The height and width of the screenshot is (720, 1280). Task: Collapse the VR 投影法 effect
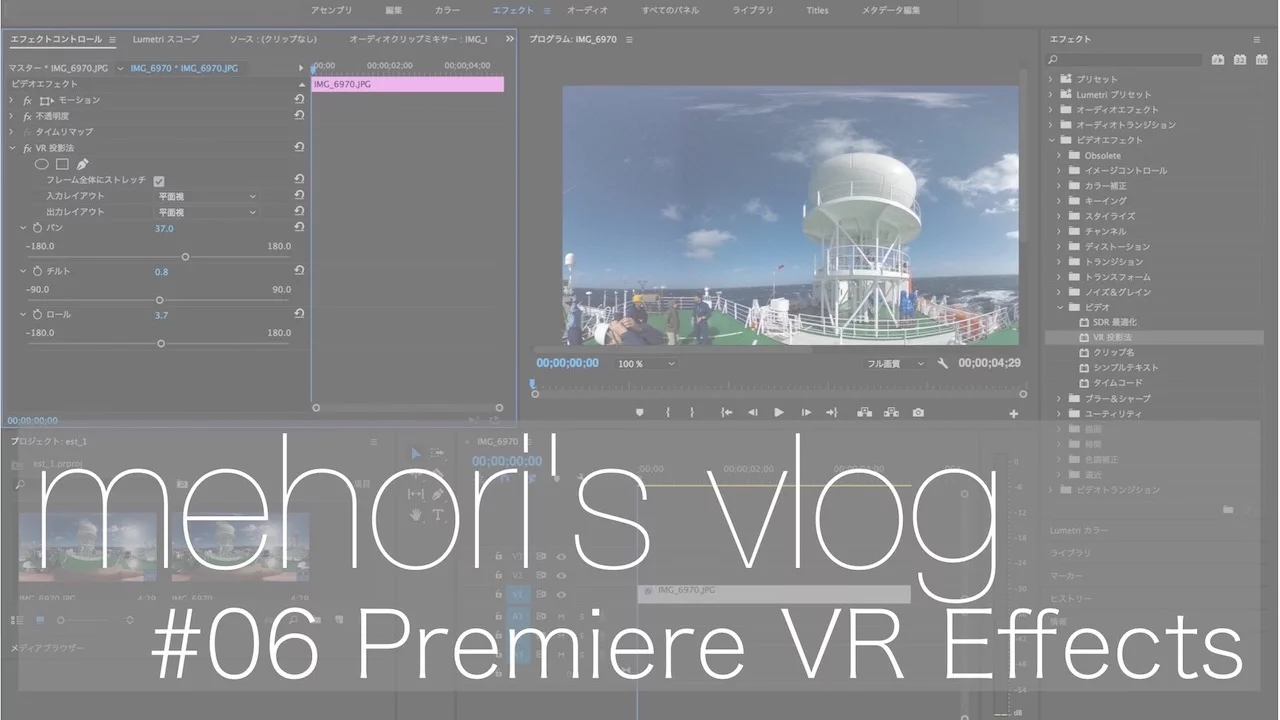(x=12, y=148)
